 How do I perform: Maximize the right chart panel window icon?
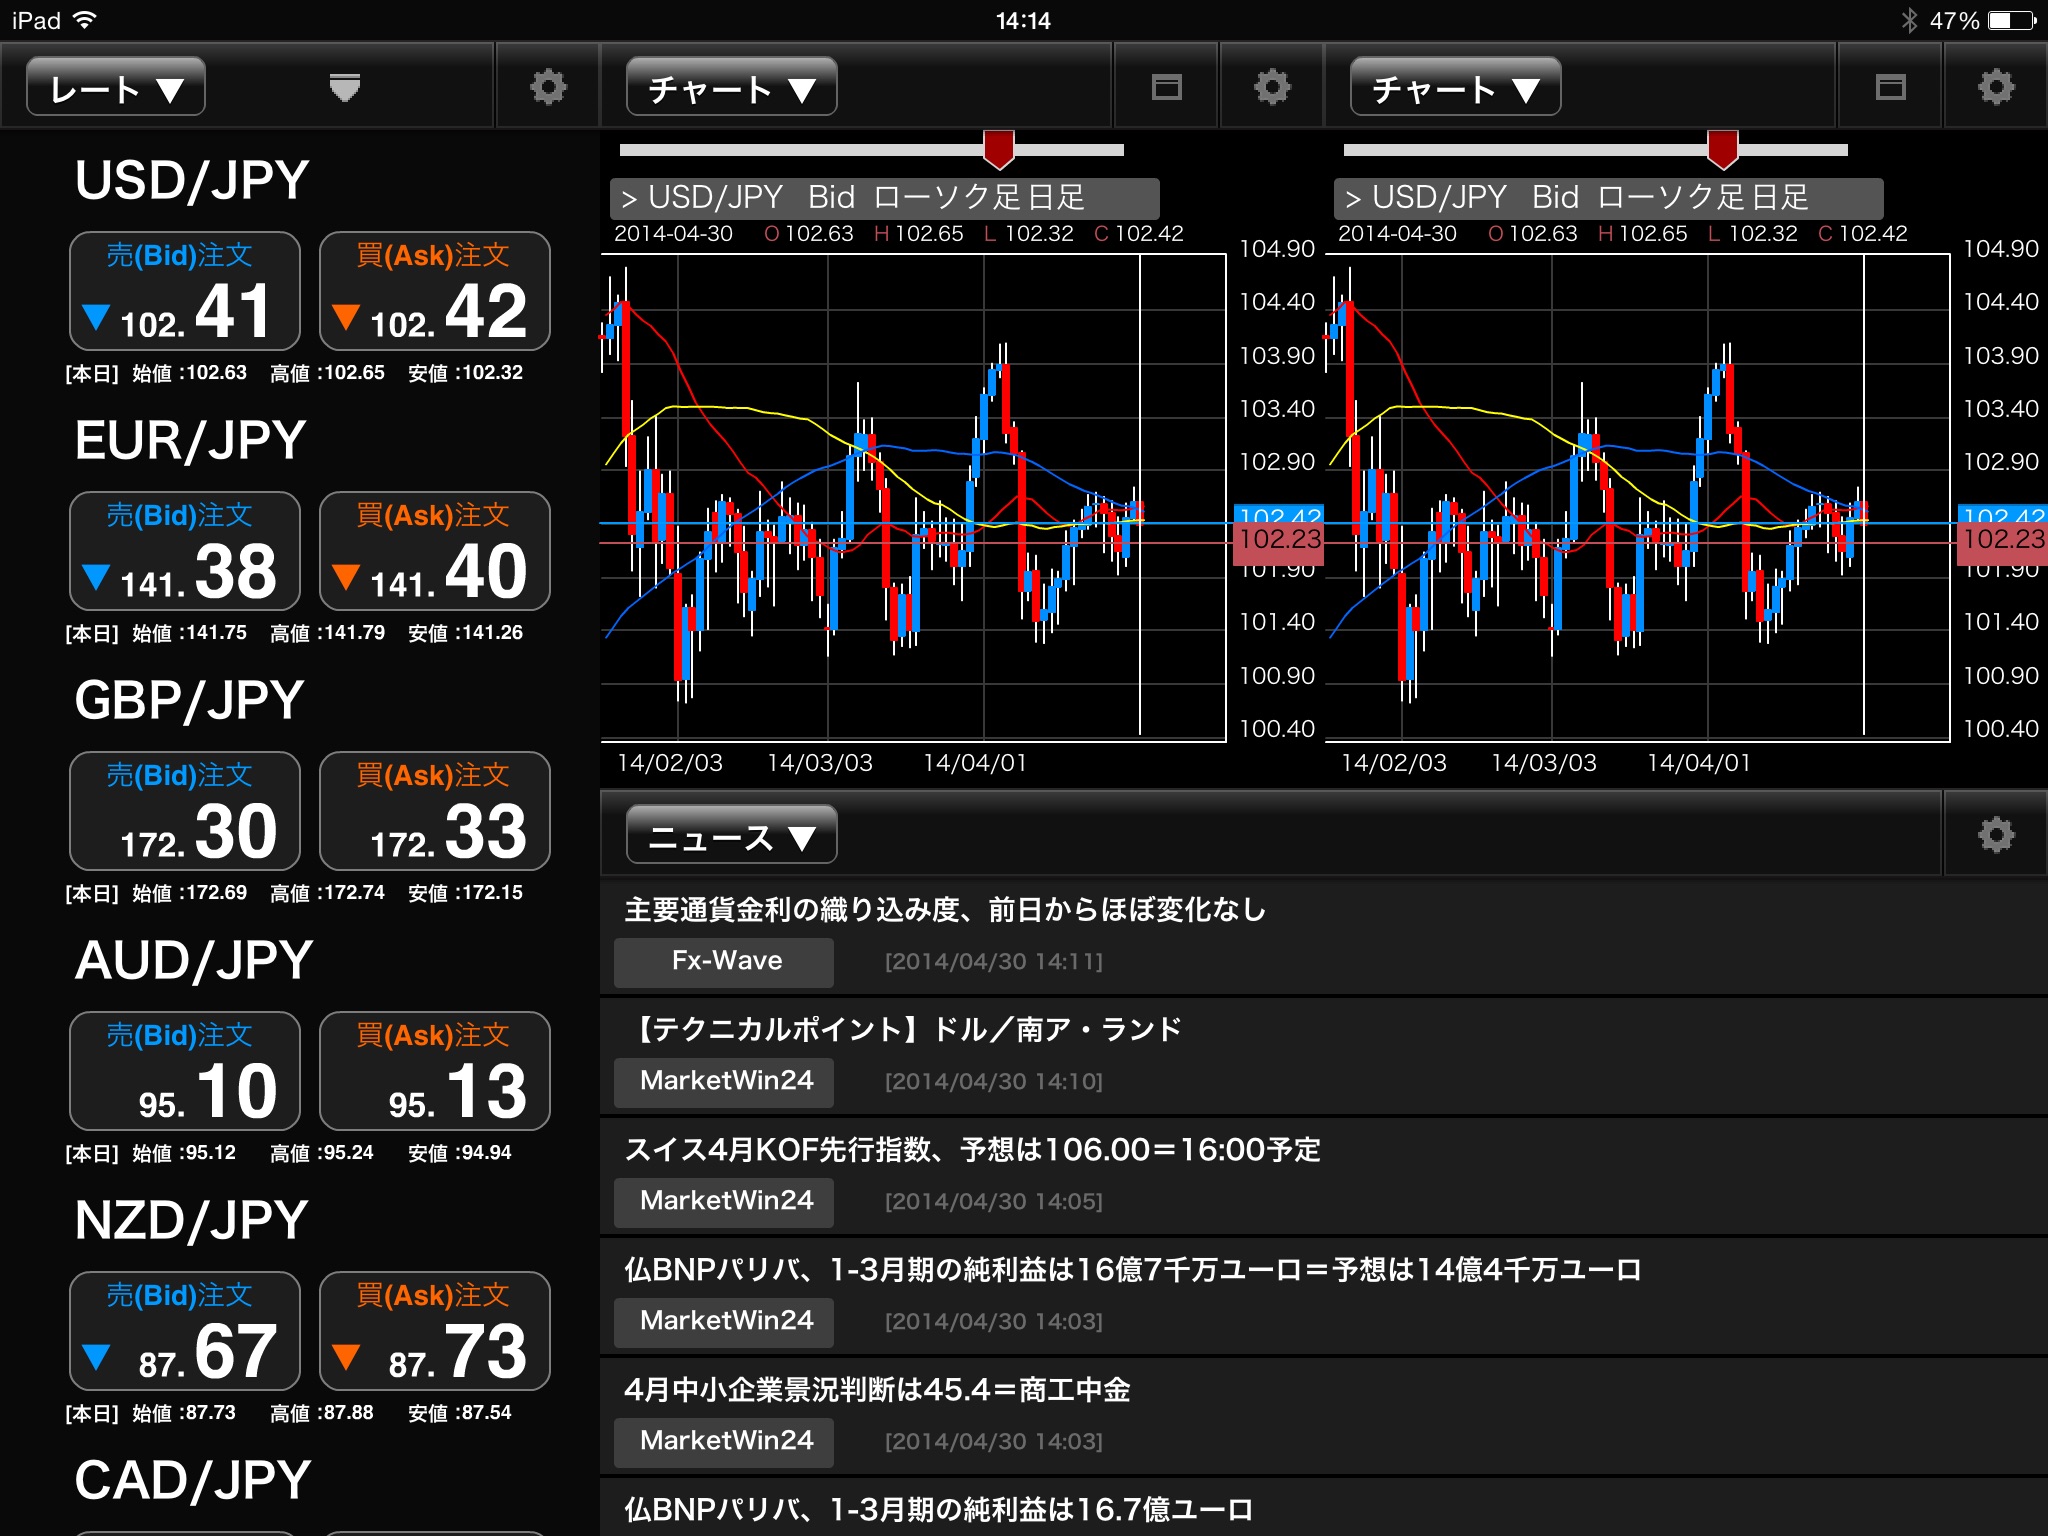click(x=1890, y=87)
